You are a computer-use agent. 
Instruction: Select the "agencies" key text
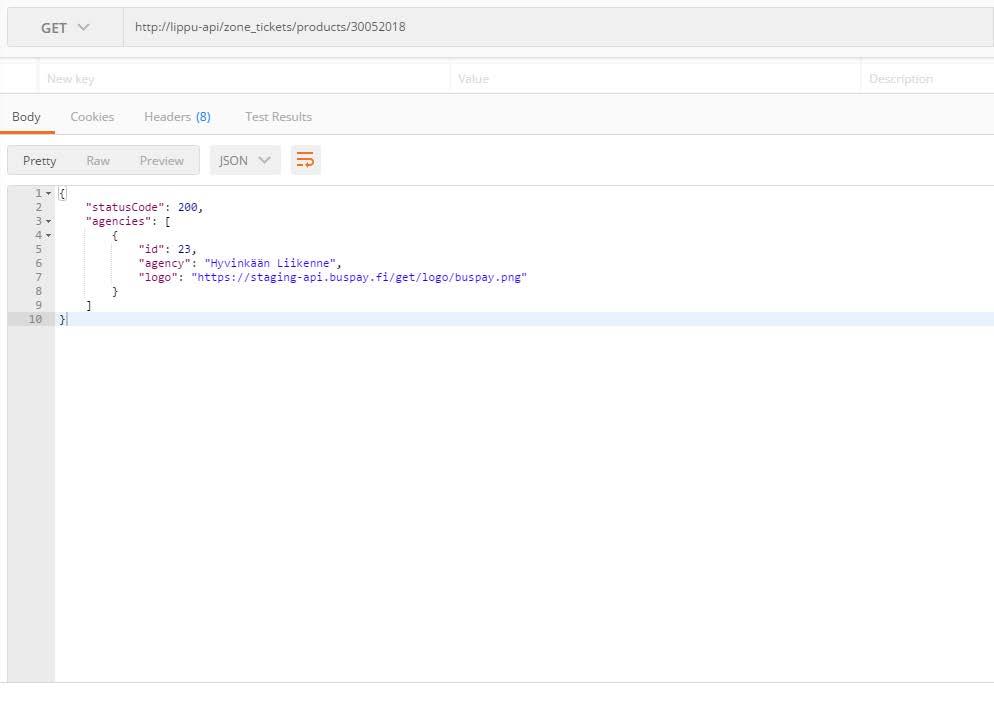[x=119, y=221]
